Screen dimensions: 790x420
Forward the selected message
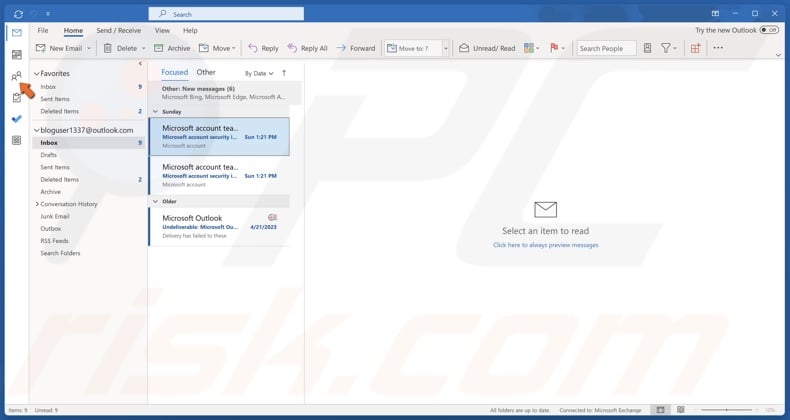(x=356, y=48)
